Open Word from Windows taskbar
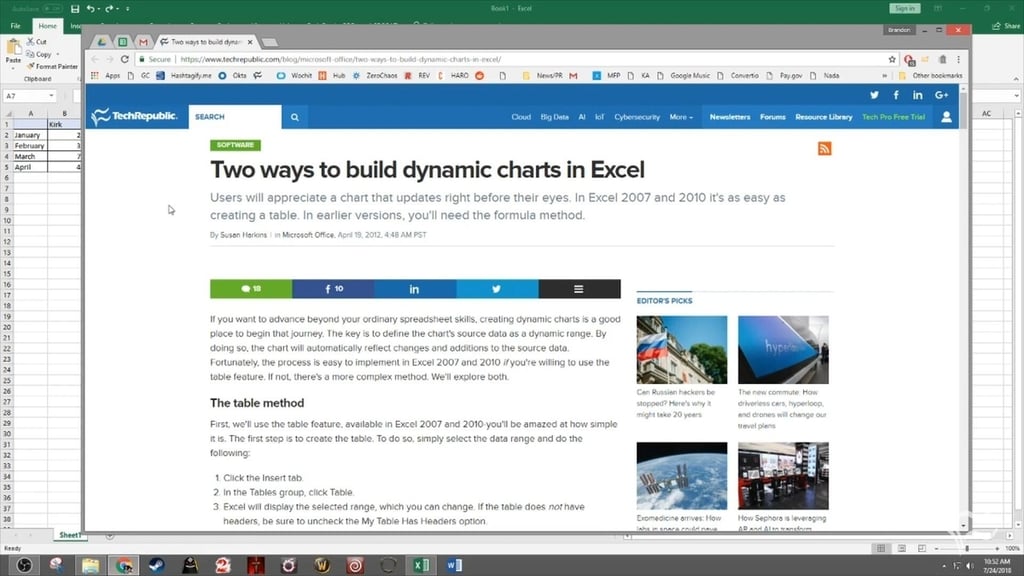The image size is (1024, 576). 455,565
